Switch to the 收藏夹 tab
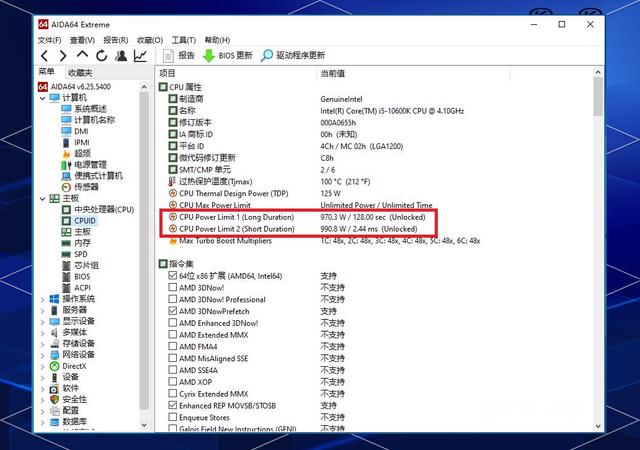 point(80,73)
